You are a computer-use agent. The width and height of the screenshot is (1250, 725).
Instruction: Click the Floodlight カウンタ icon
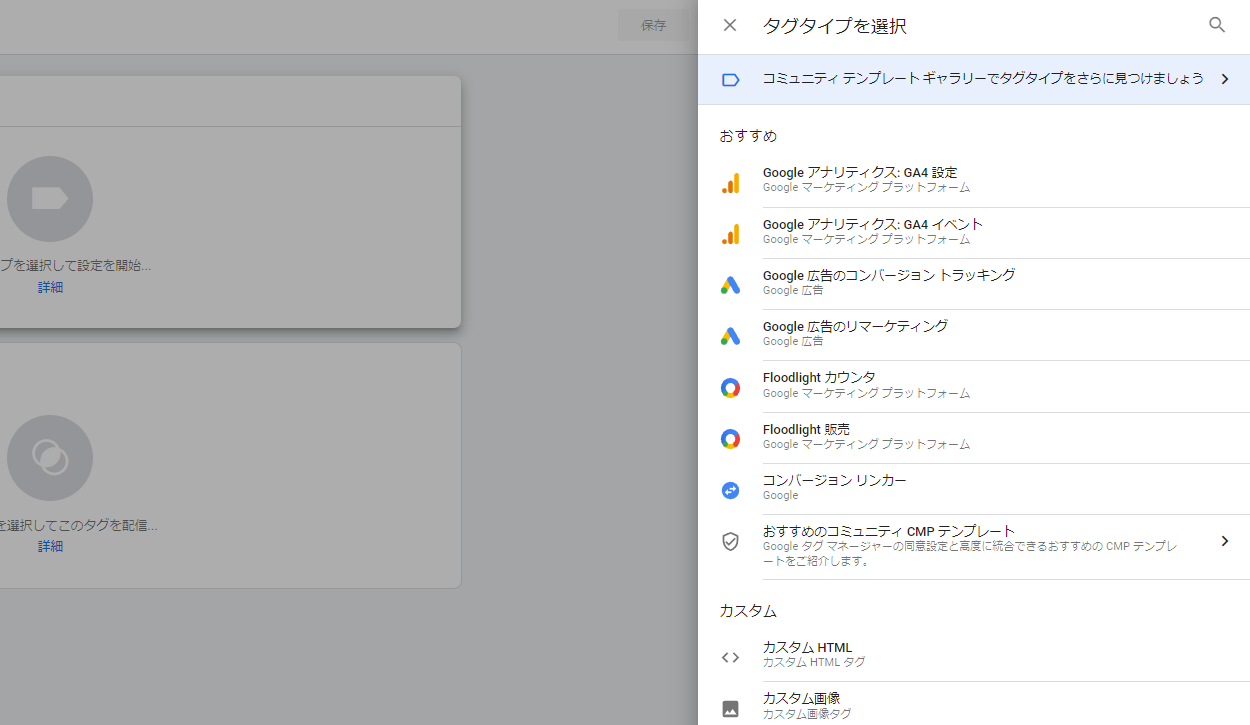(730, 388)
